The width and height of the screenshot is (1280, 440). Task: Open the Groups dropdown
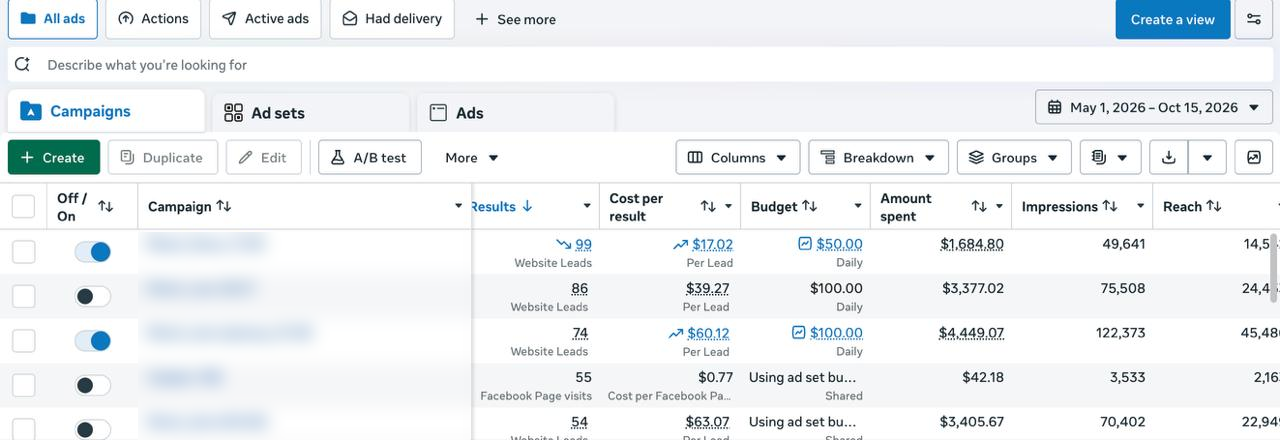point(1014,158)
